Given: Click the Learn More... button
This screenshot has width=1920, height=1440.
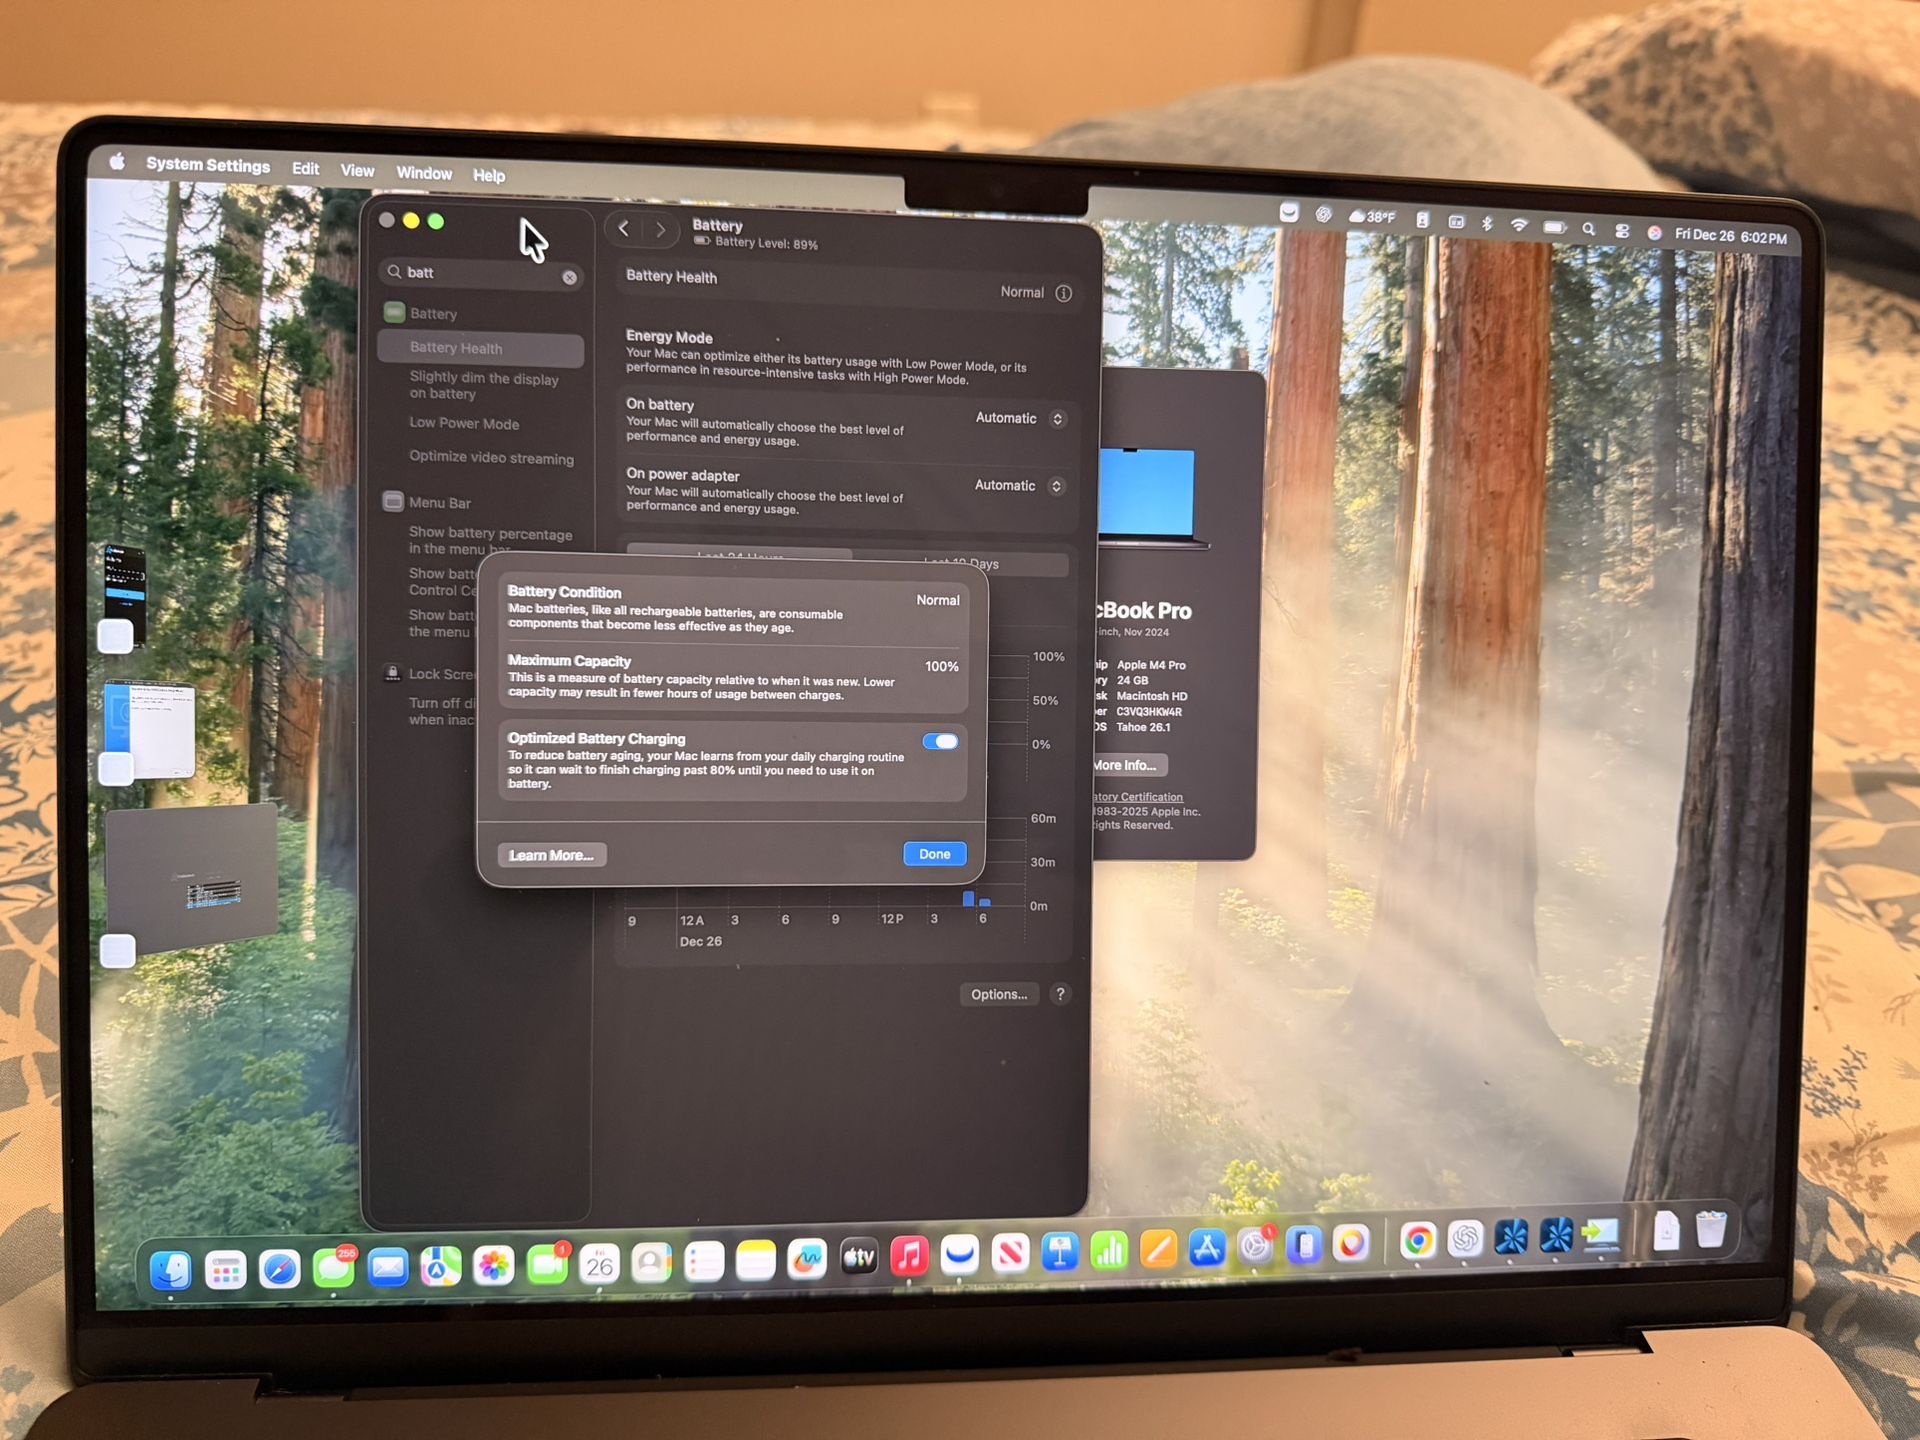Looking at the screenshot, I should click(x=551, y=855).
